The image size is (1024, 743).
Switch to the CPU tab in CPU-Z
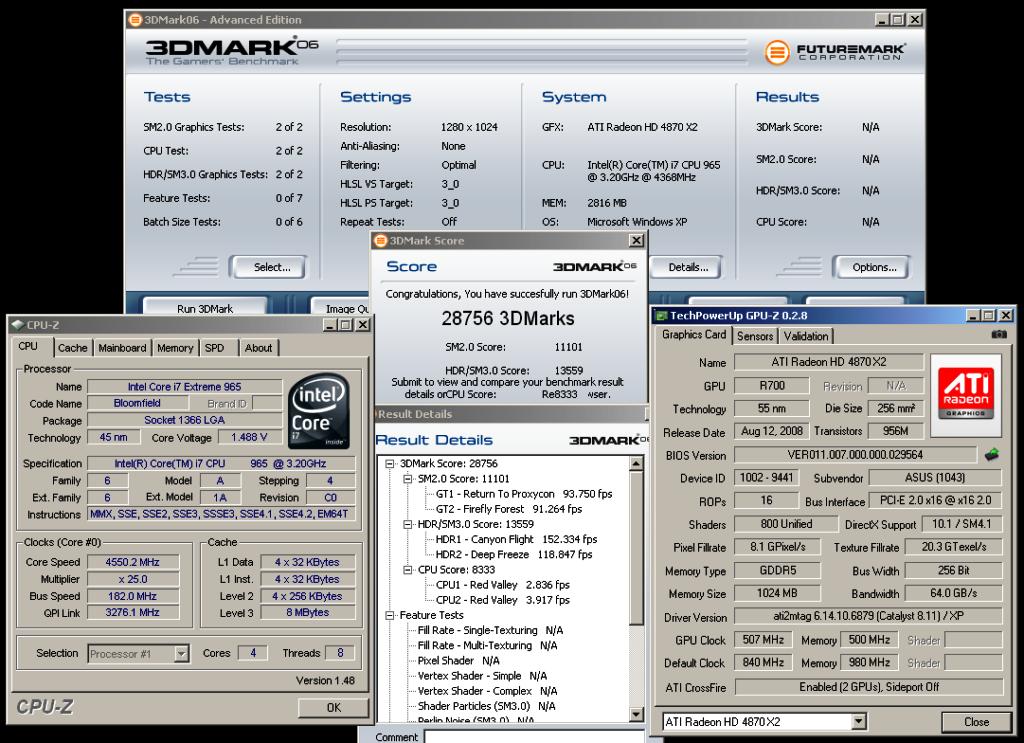[28, 347]
